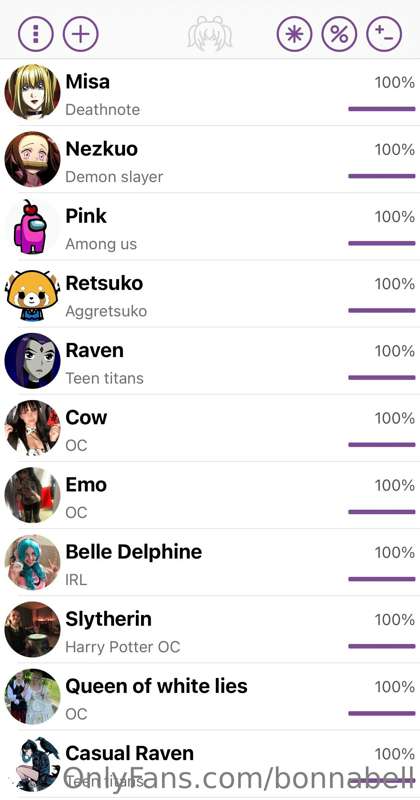Select the Nezkuo list entry

tap(210, 160)
